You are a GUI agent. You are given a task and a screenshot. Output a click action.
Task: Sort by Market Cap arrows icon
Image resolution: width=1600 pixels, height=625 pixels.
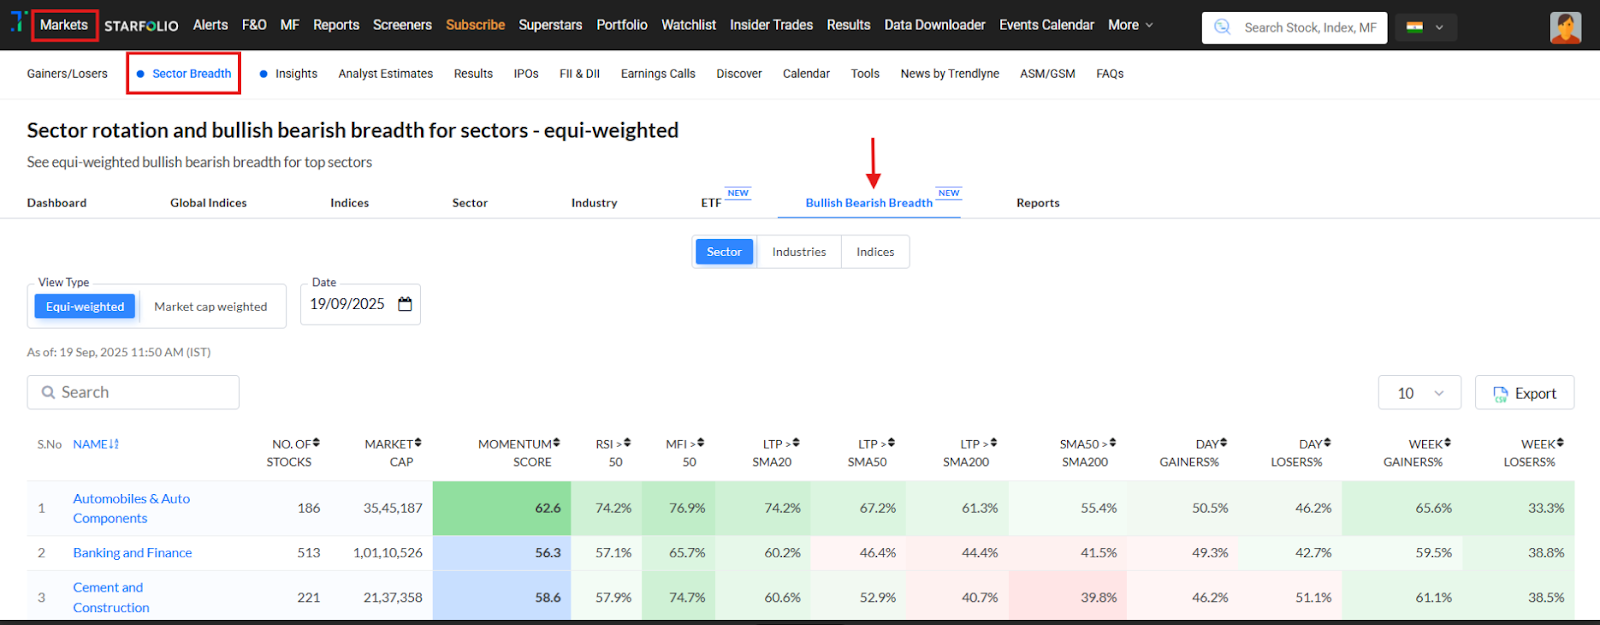coord(418,443)
